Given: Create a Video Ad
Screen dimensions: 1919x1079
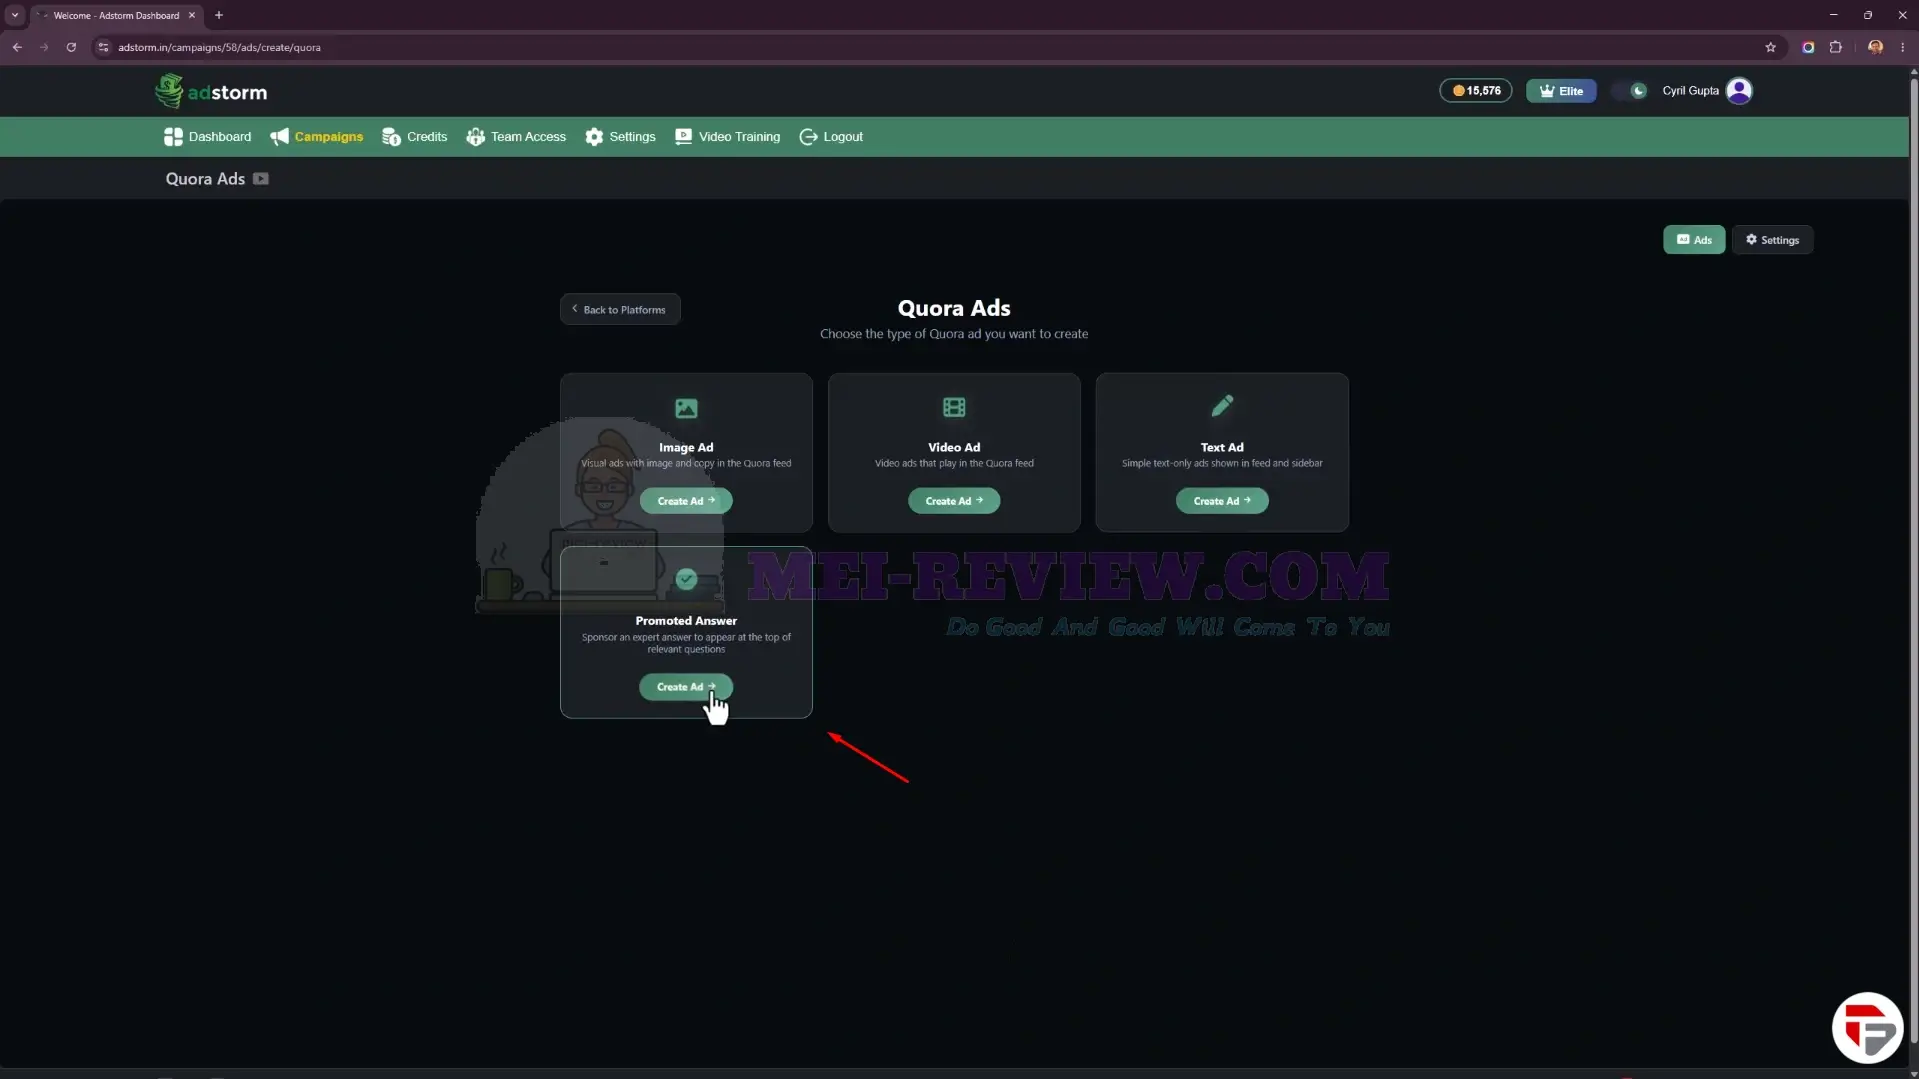Looking at the screenshot, I should coord(954,501).
